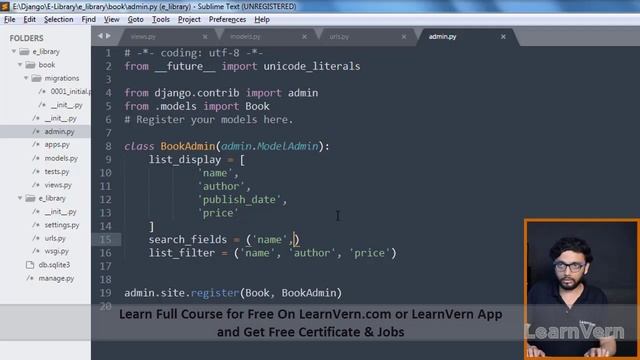Viewport: 640px width, 360px height.
Task: Collapse the top e_library root folder
Action: pyautogui.click(x=14, y=51)
